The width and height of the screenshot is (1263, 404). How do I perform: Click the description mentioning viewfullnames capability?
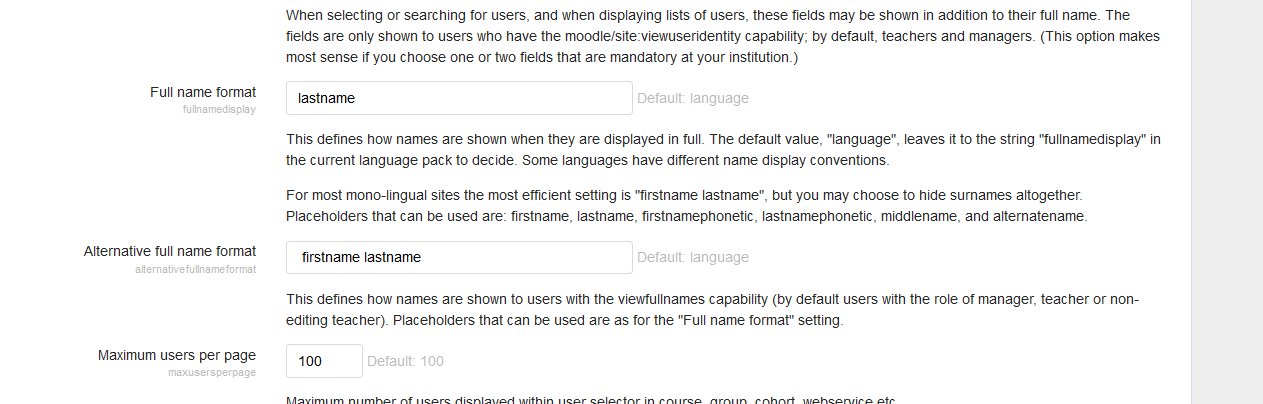(x=713, y=310)
